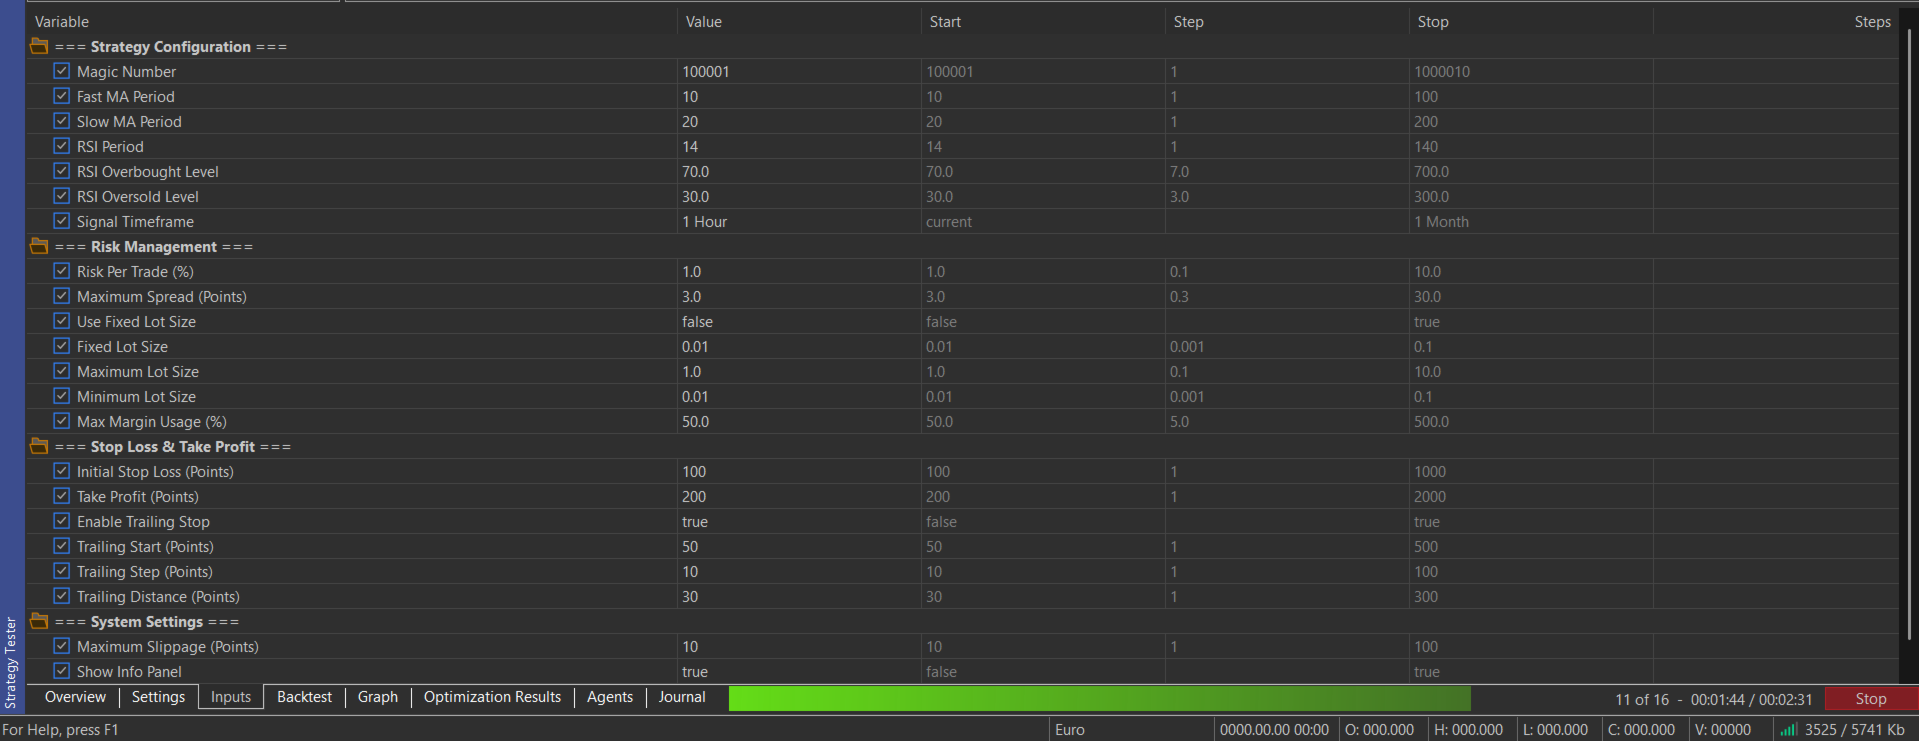Viewport: 1919px width, 741px height.
Task: Toggle the Fixed Lot Size checkbox
Action: pyautogui.click(x=62, y=346)
